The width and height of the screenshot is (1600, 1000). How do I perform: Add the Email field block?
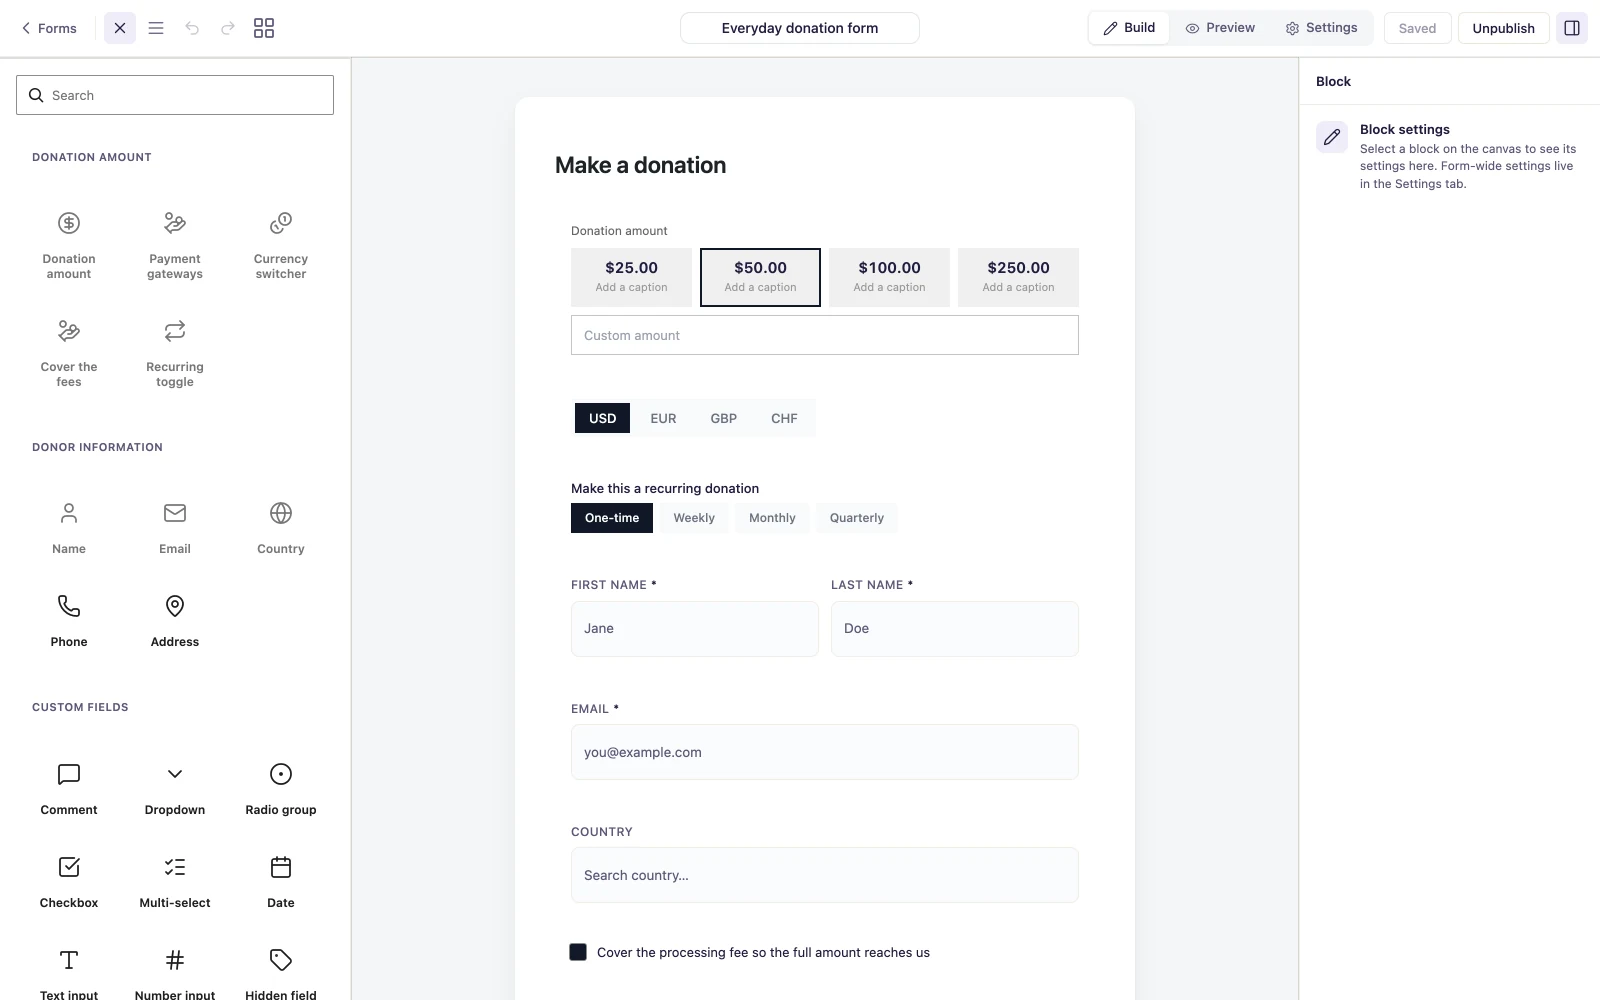(175, 528)
